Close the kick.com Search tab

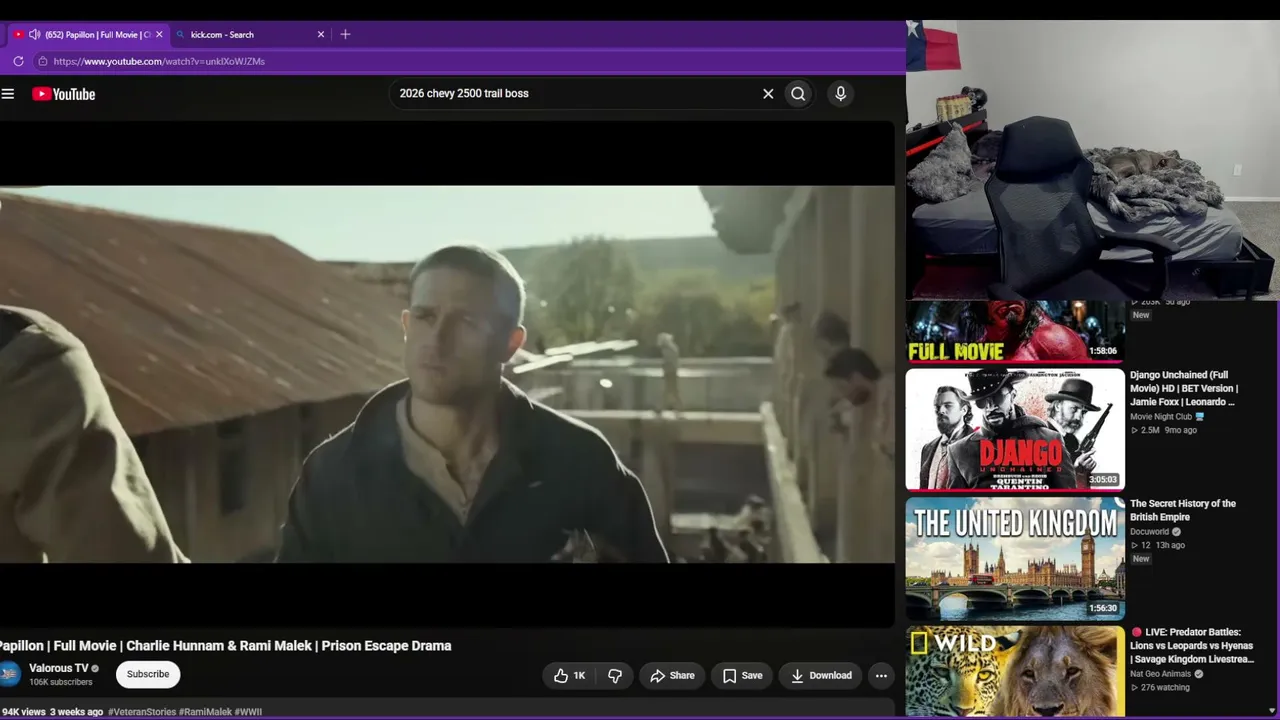tap(321, 34)
